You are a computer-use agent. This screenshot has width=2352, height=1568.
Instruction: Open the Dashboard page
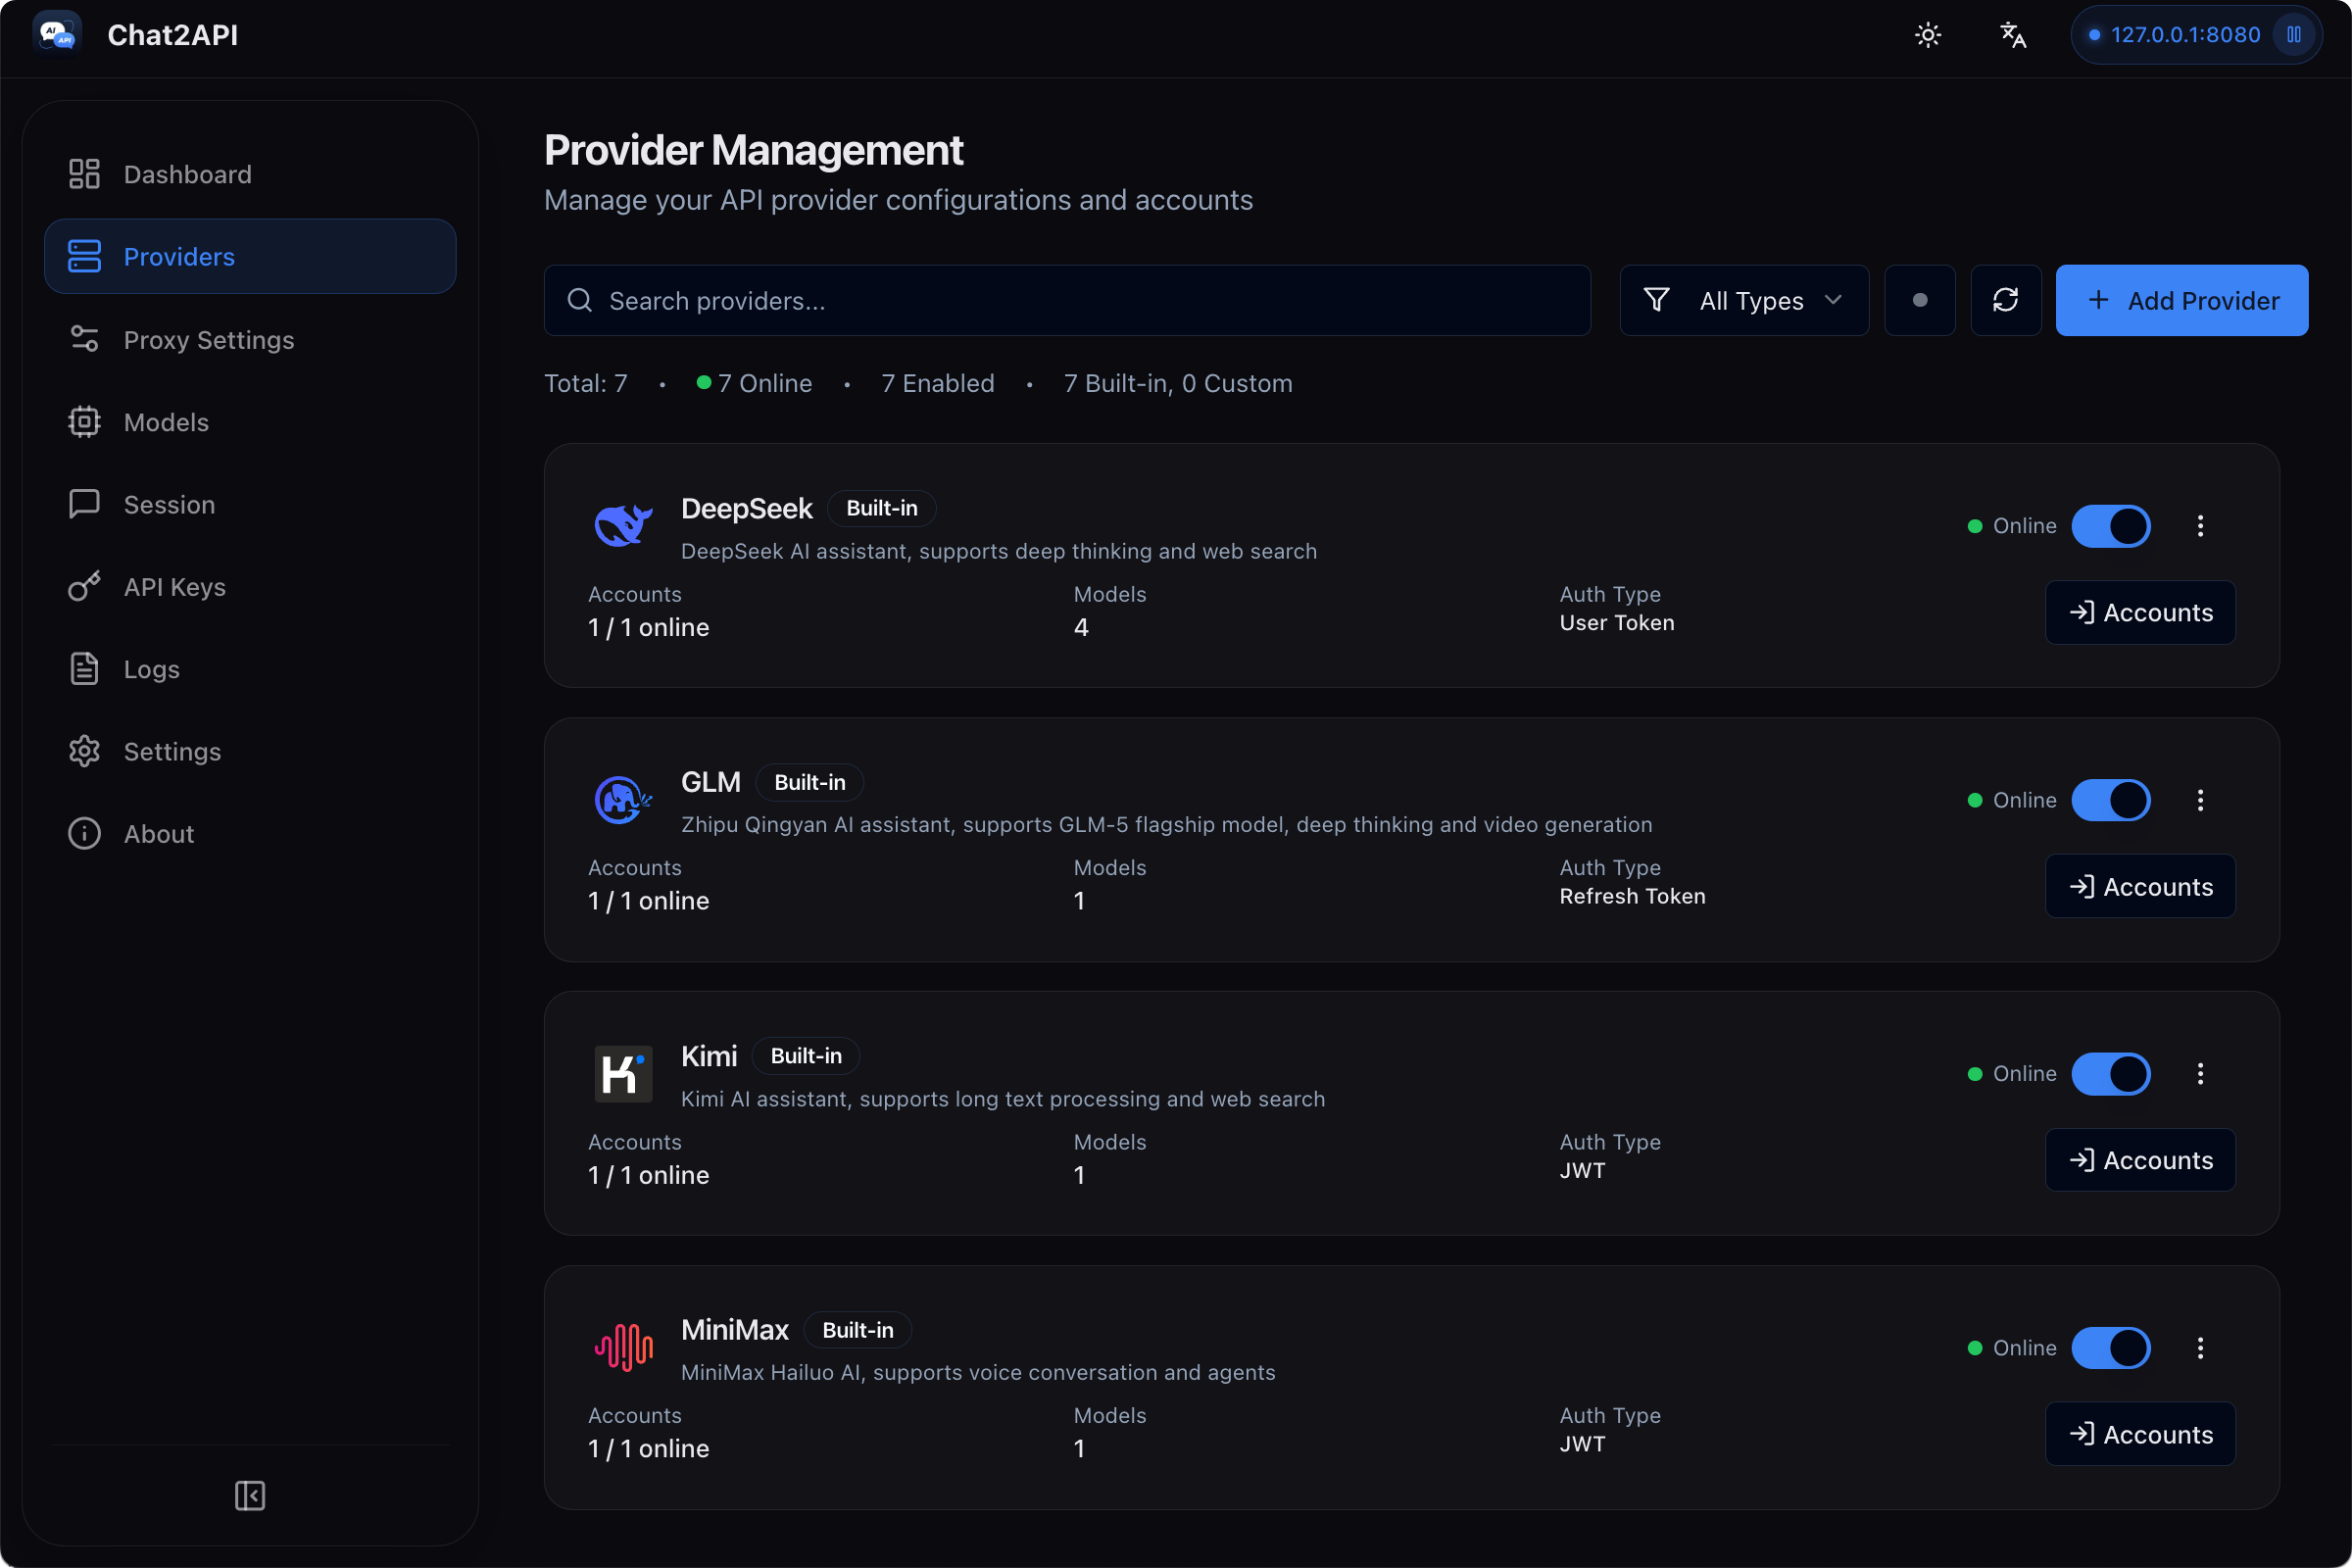pyautogui.click(x=250, y=174)
